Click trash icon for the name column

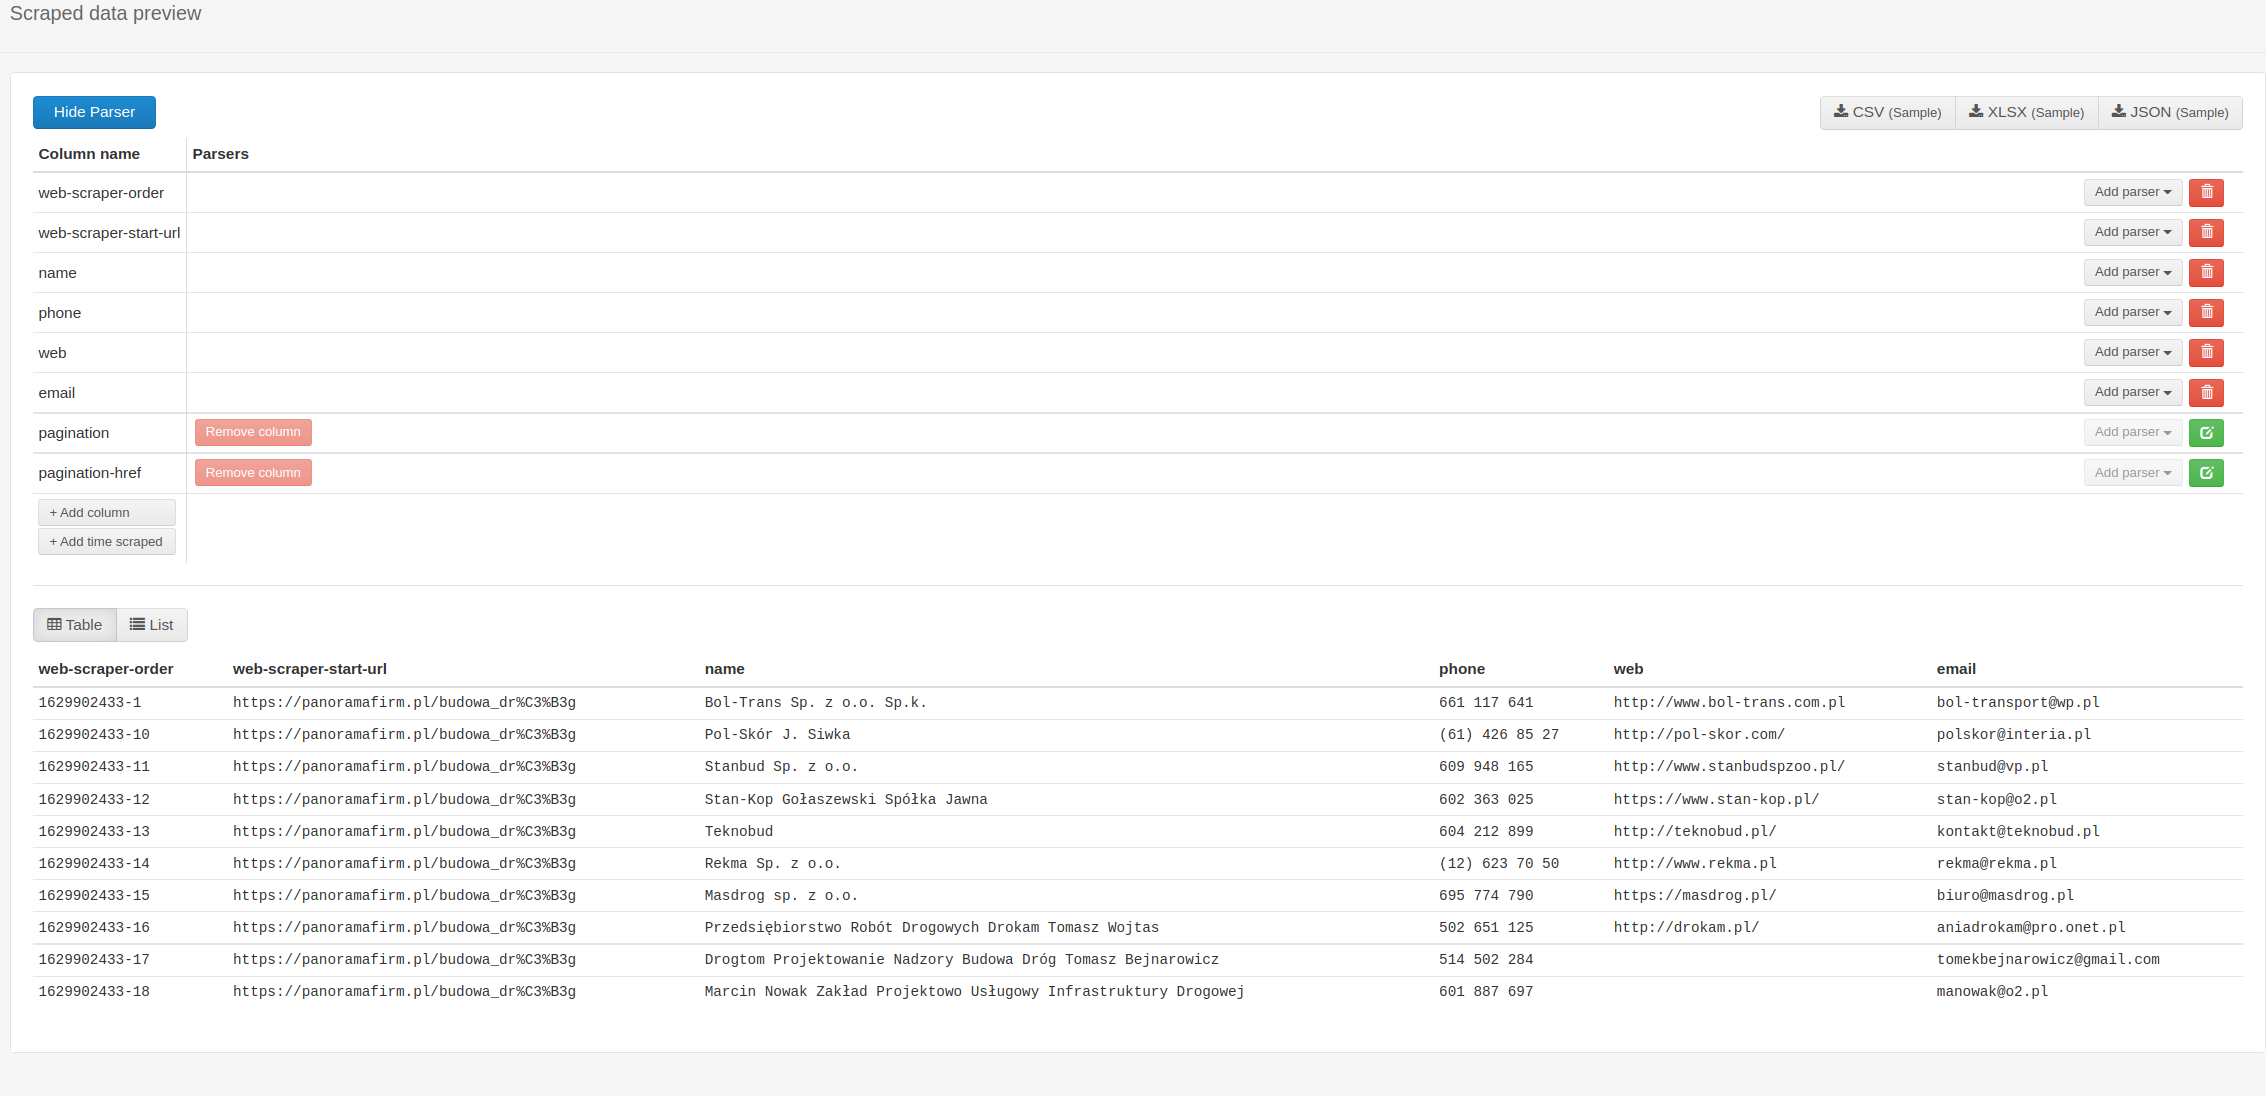coord(2205,272)
